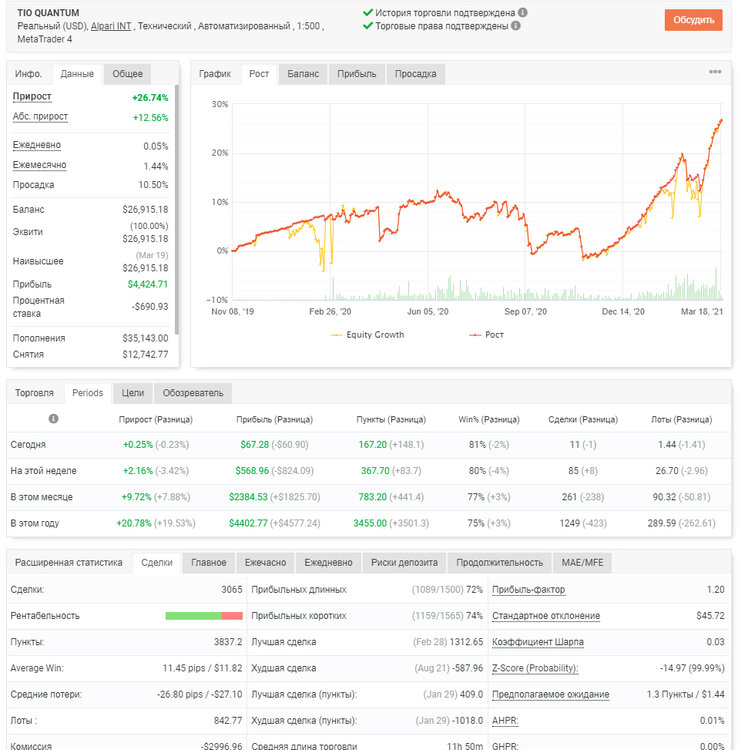
Task: Select the Сделки statistics tab
Action: pos(156,562)
